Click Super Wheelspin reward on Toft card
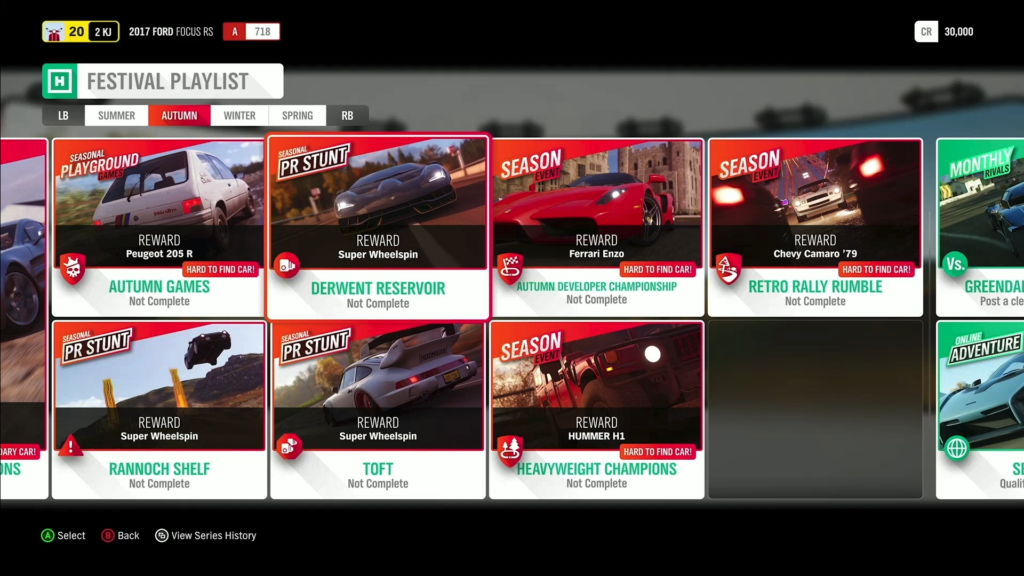 tap(378, 436)
